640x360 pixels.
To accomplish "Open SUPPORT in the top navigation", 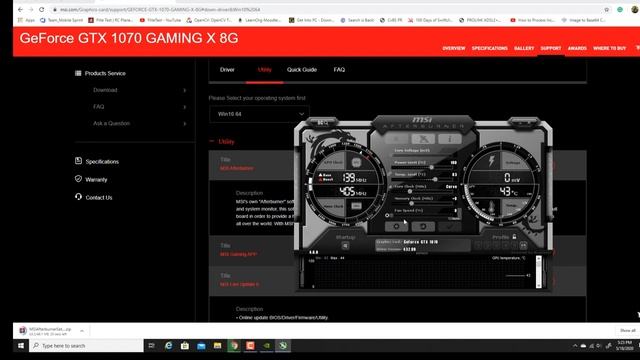I will (x=551, y=48).
